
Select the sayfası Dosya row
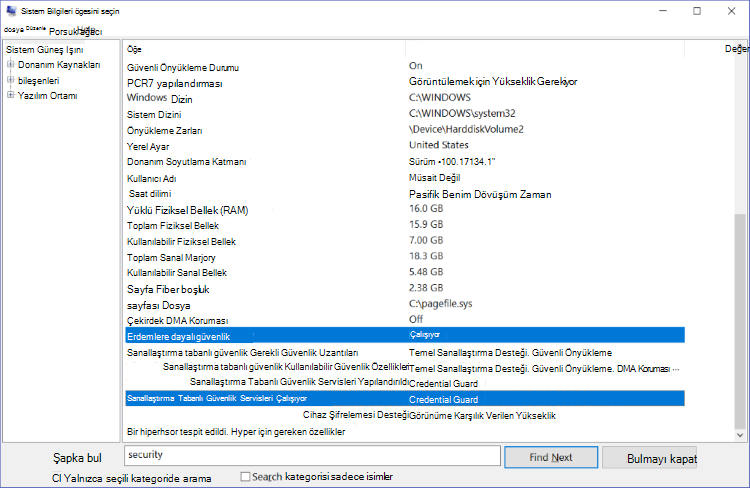(x=405, y=304)
